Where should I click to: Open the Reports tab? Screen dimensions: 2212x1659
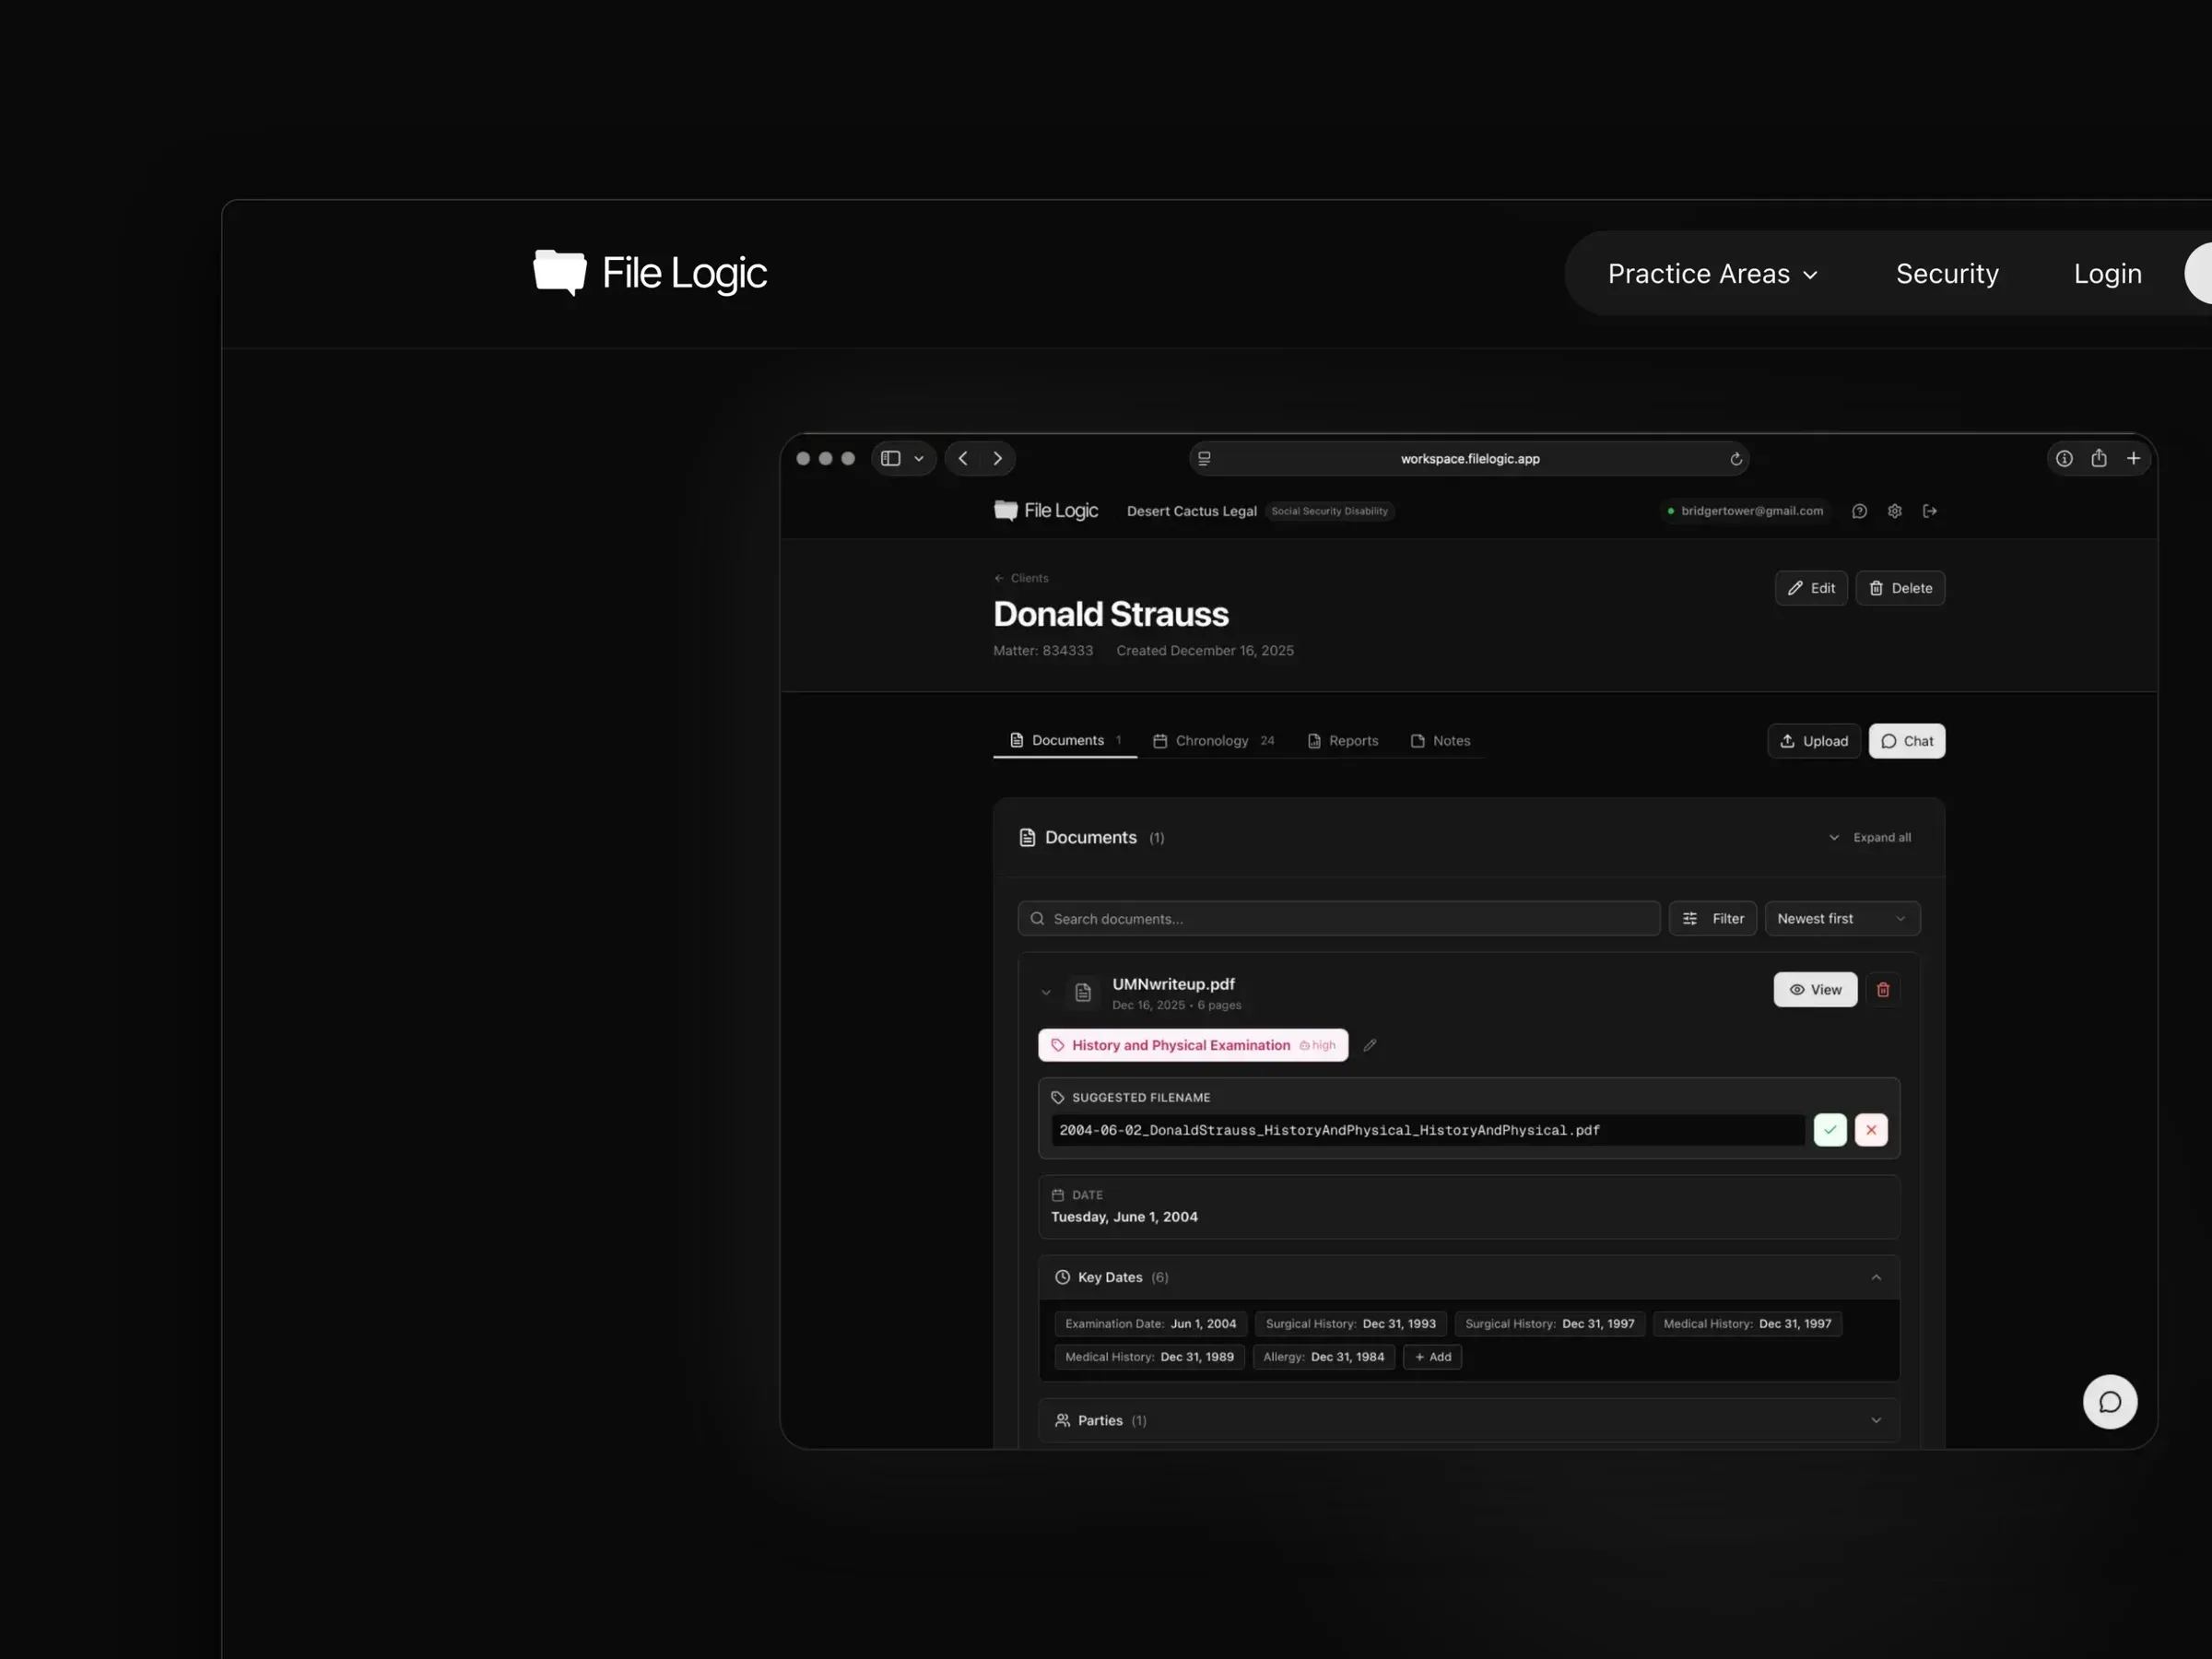click(x=1342, y=741)
